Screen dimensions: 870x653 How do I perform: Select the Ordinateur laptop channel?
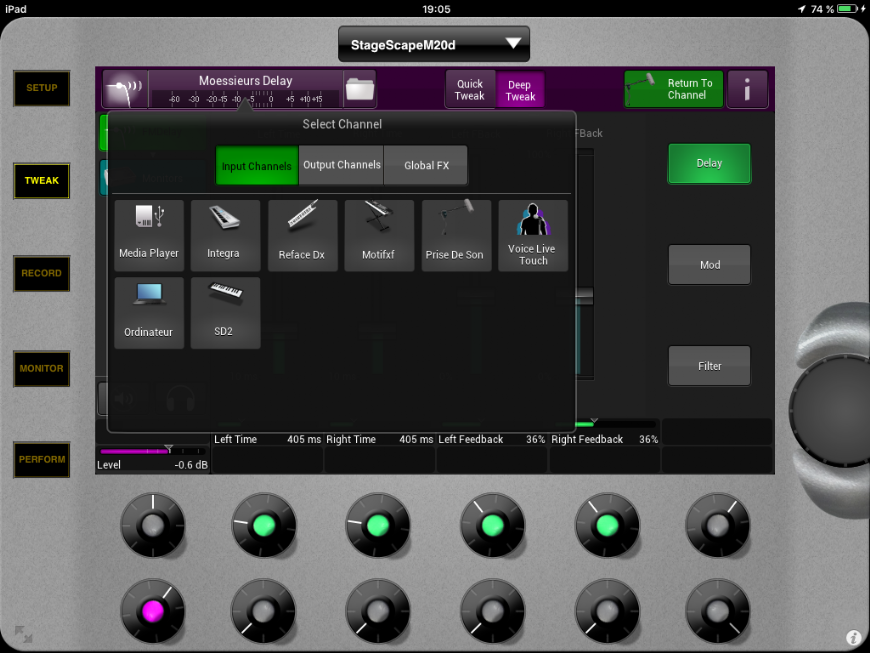click(x=149, y=313)
